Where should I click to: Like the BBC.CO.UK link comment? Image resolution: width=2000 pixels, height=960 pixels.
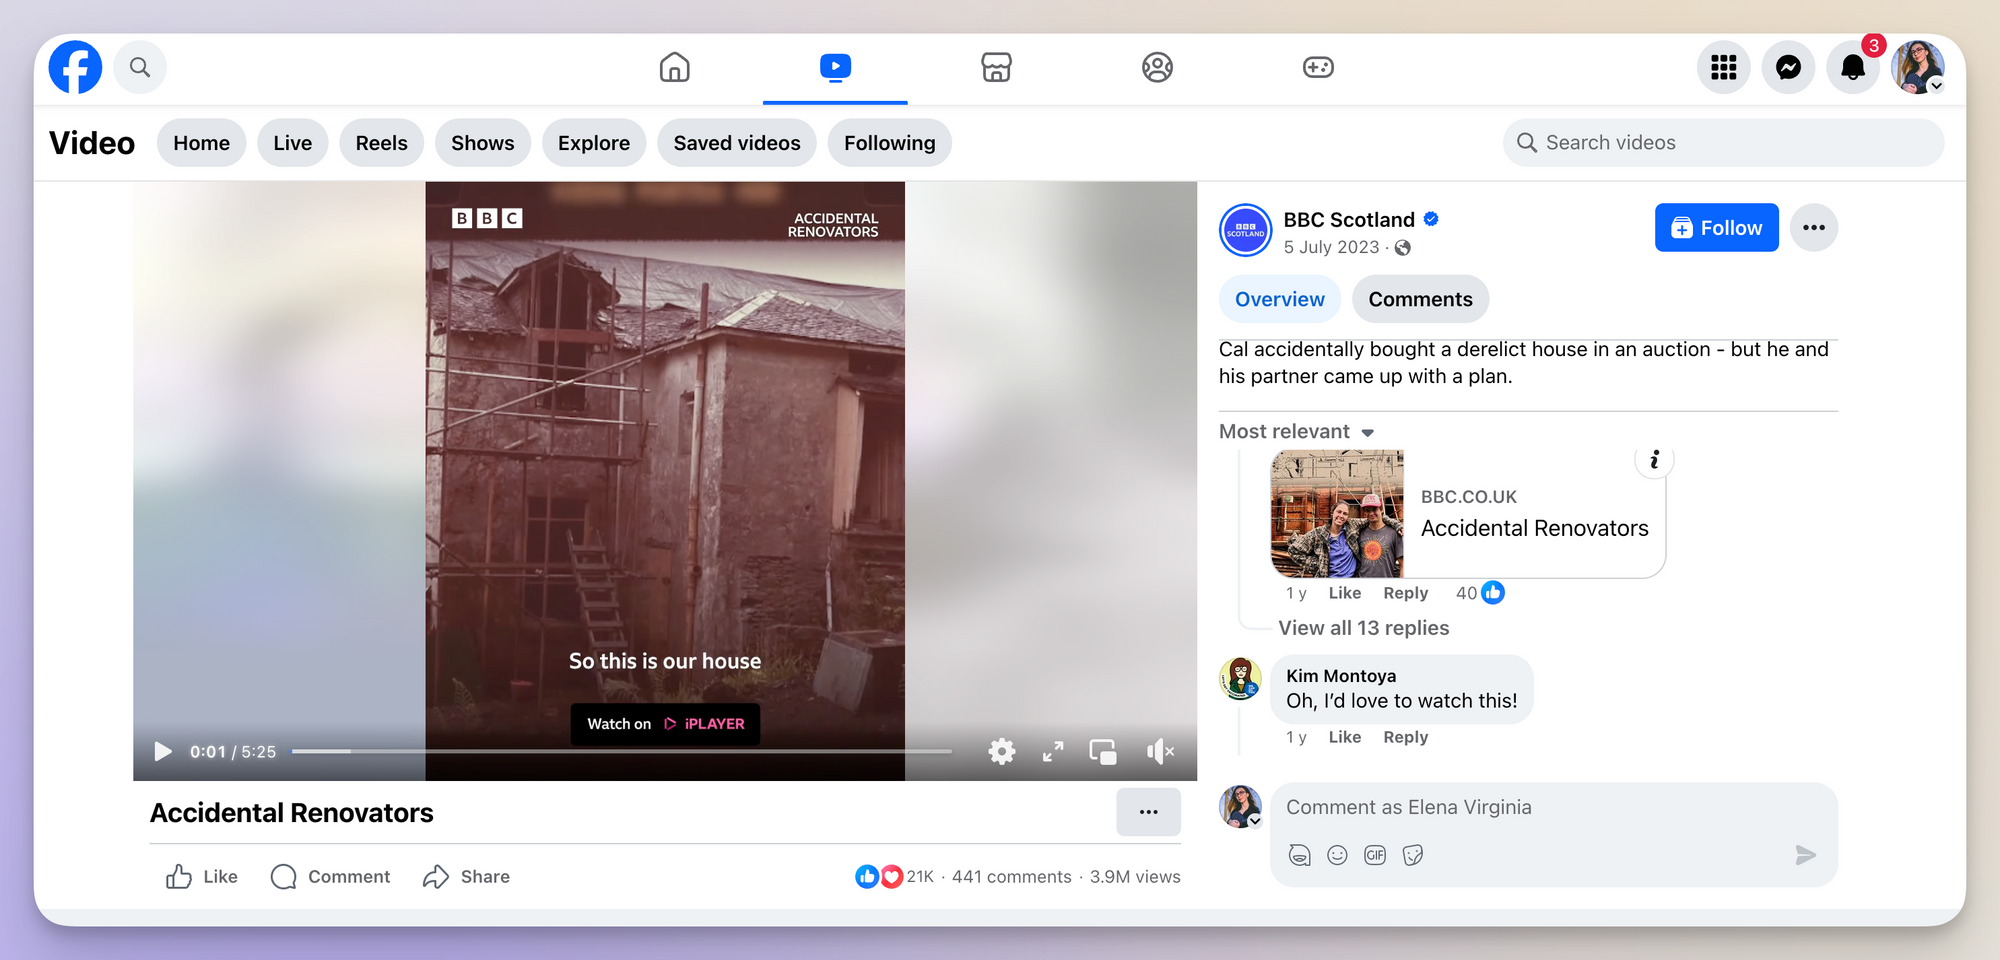pyautogui.click(x=1344, y=593)
